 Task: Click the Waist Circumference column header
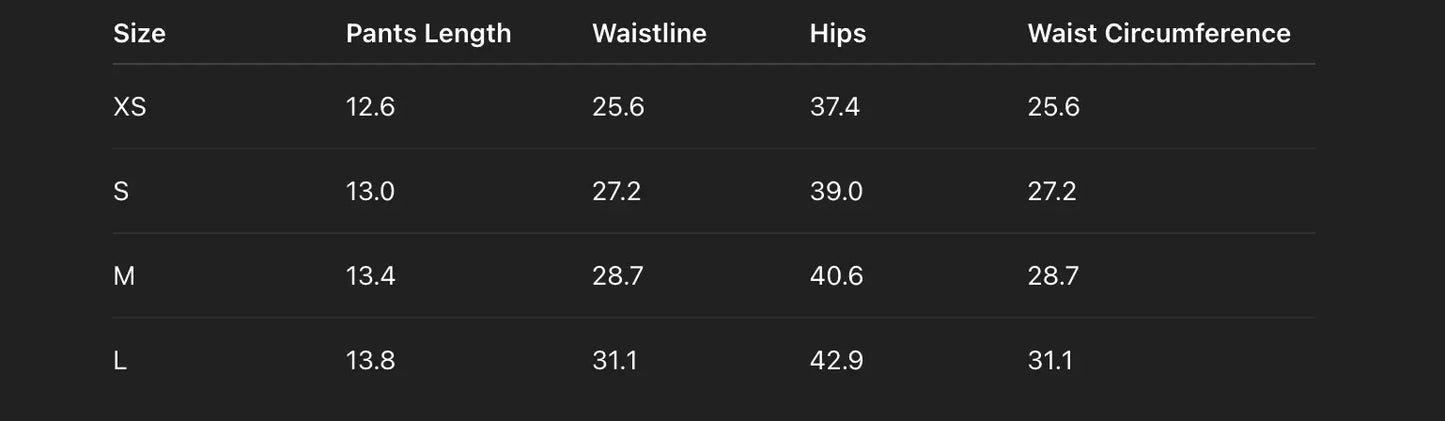[1159, 34]
